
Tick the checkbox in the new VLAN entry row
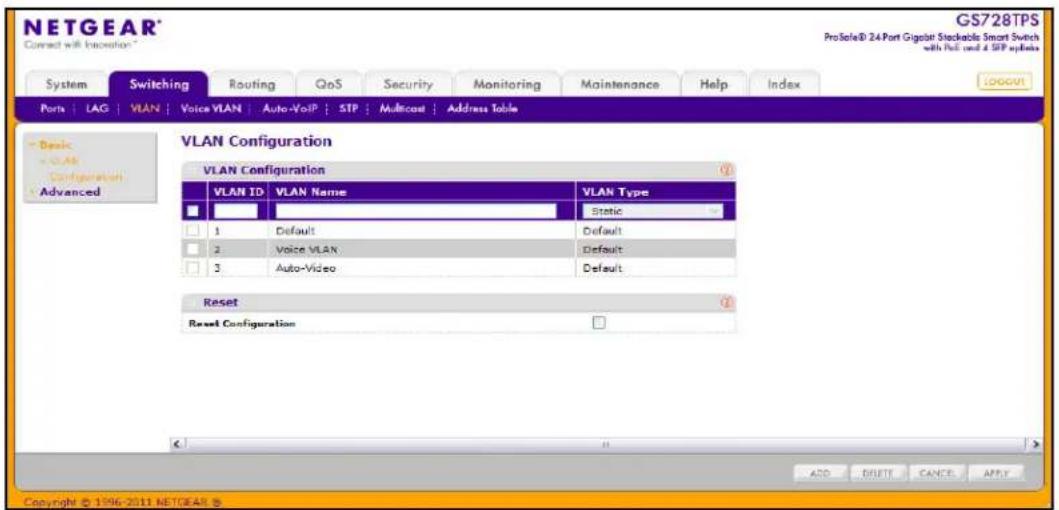point(193,211)
